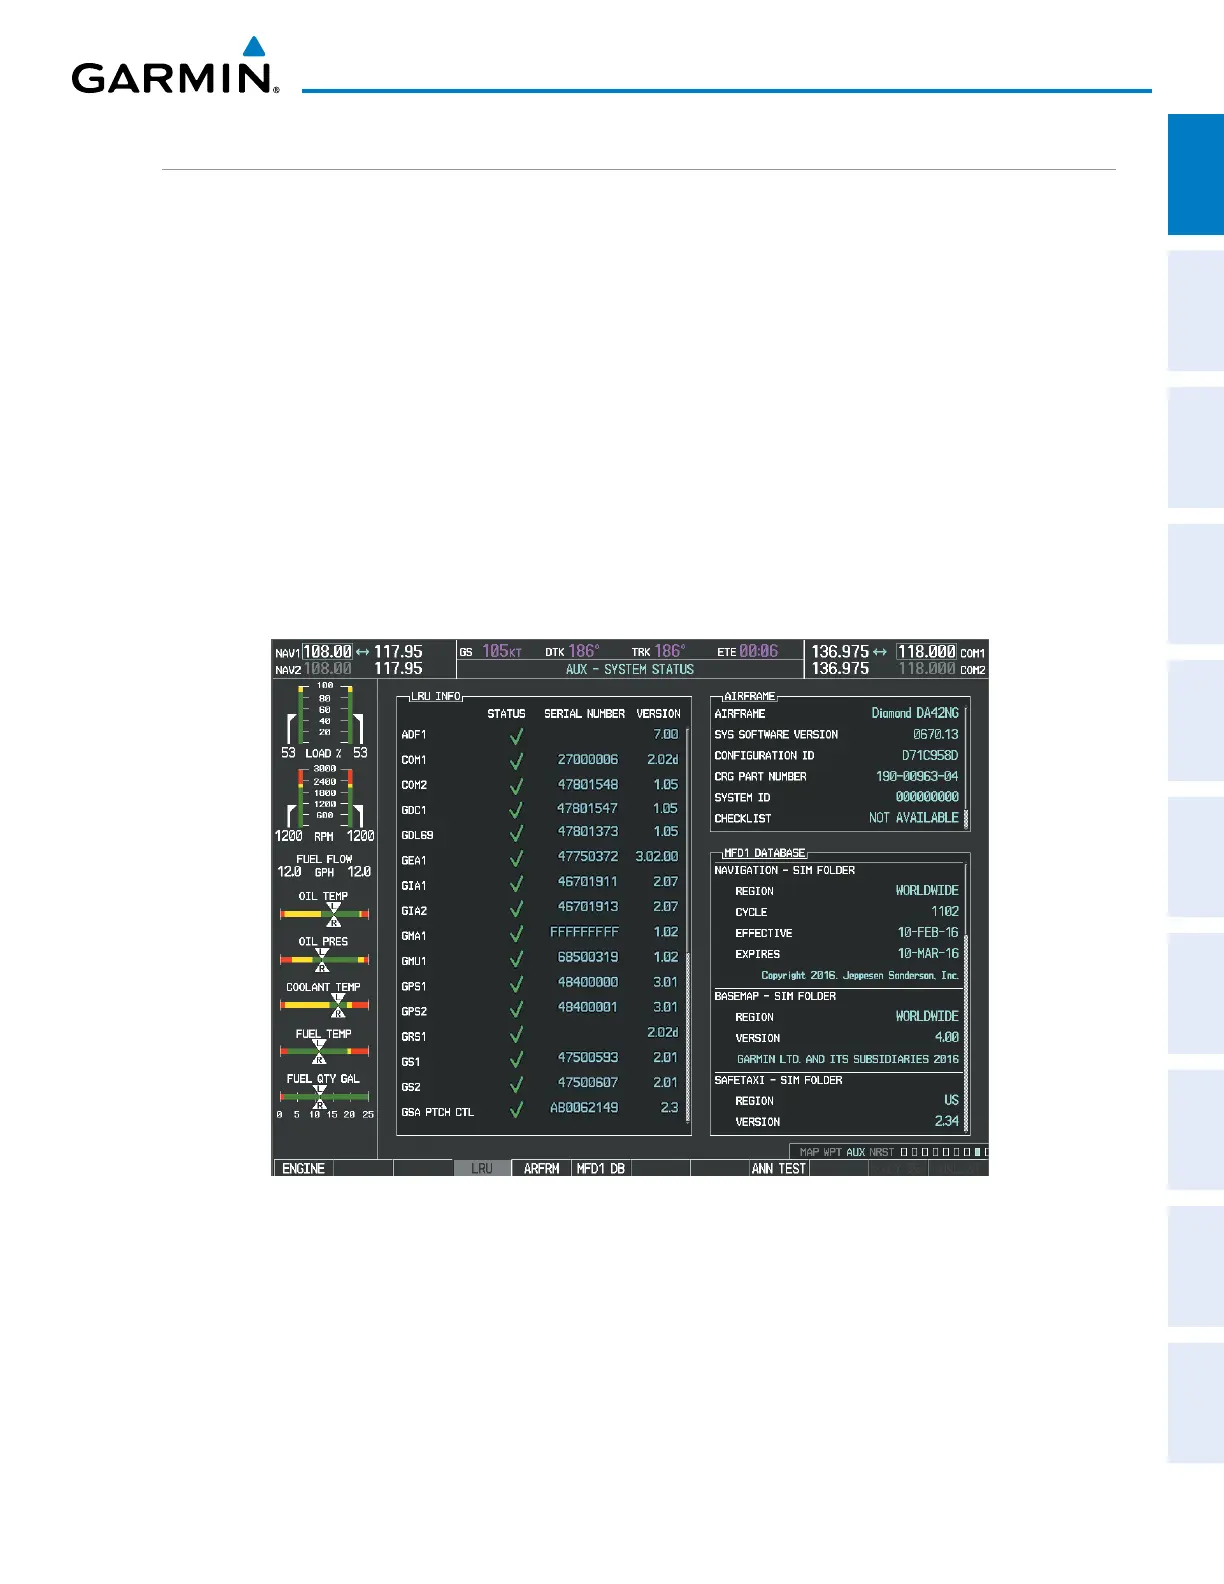Select the GPS1 status checkmark
The width and height of the screenshot is (1224, 1584).
click(x=516, y=985)
